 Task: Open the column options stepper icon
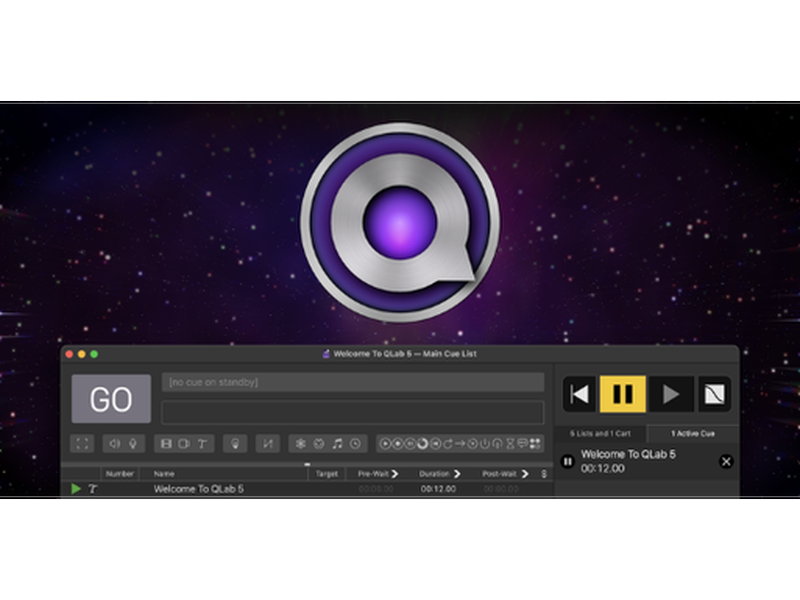click(x=544, y=474)
